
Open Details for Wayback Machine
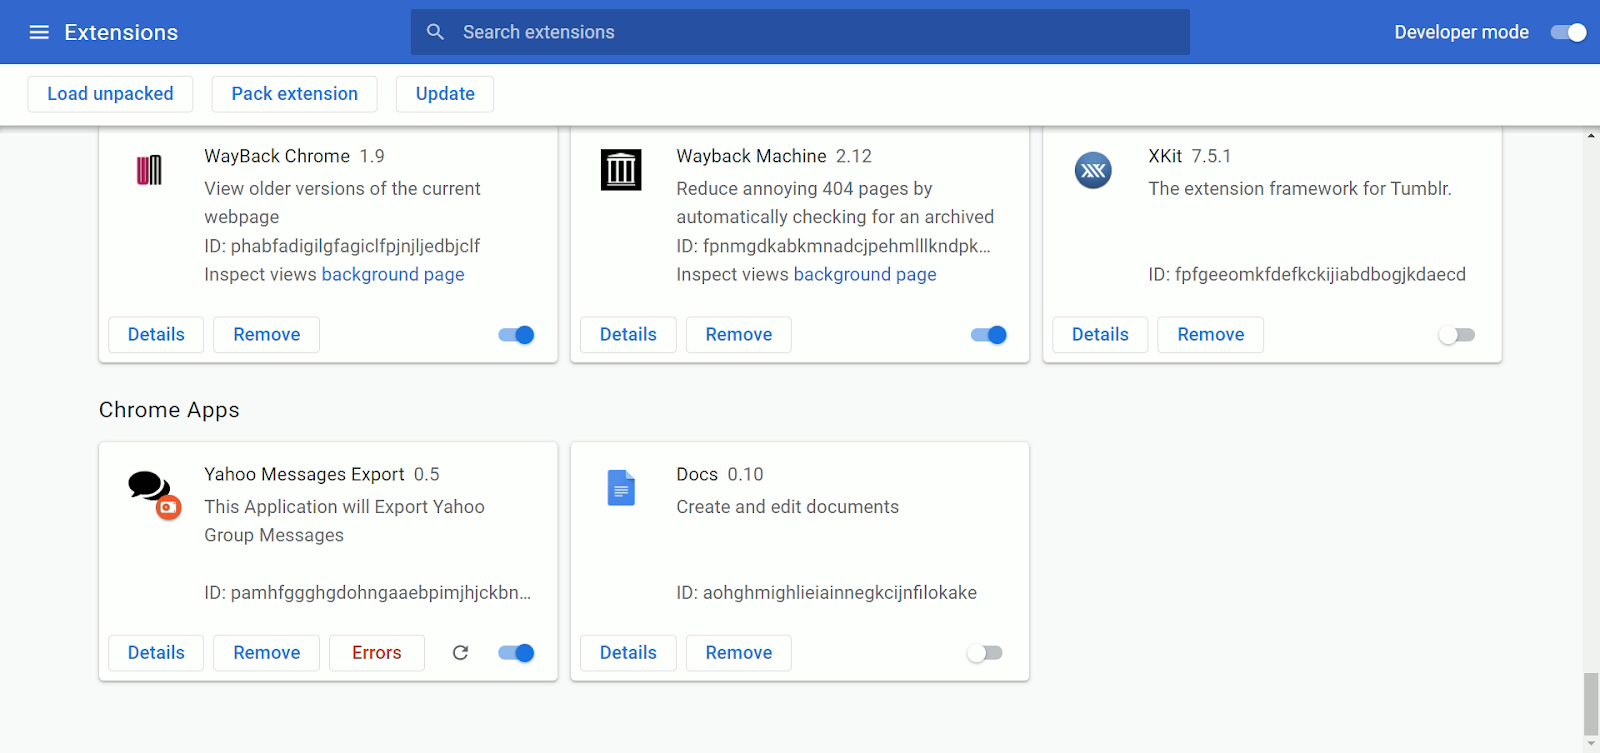pos(628,335)
